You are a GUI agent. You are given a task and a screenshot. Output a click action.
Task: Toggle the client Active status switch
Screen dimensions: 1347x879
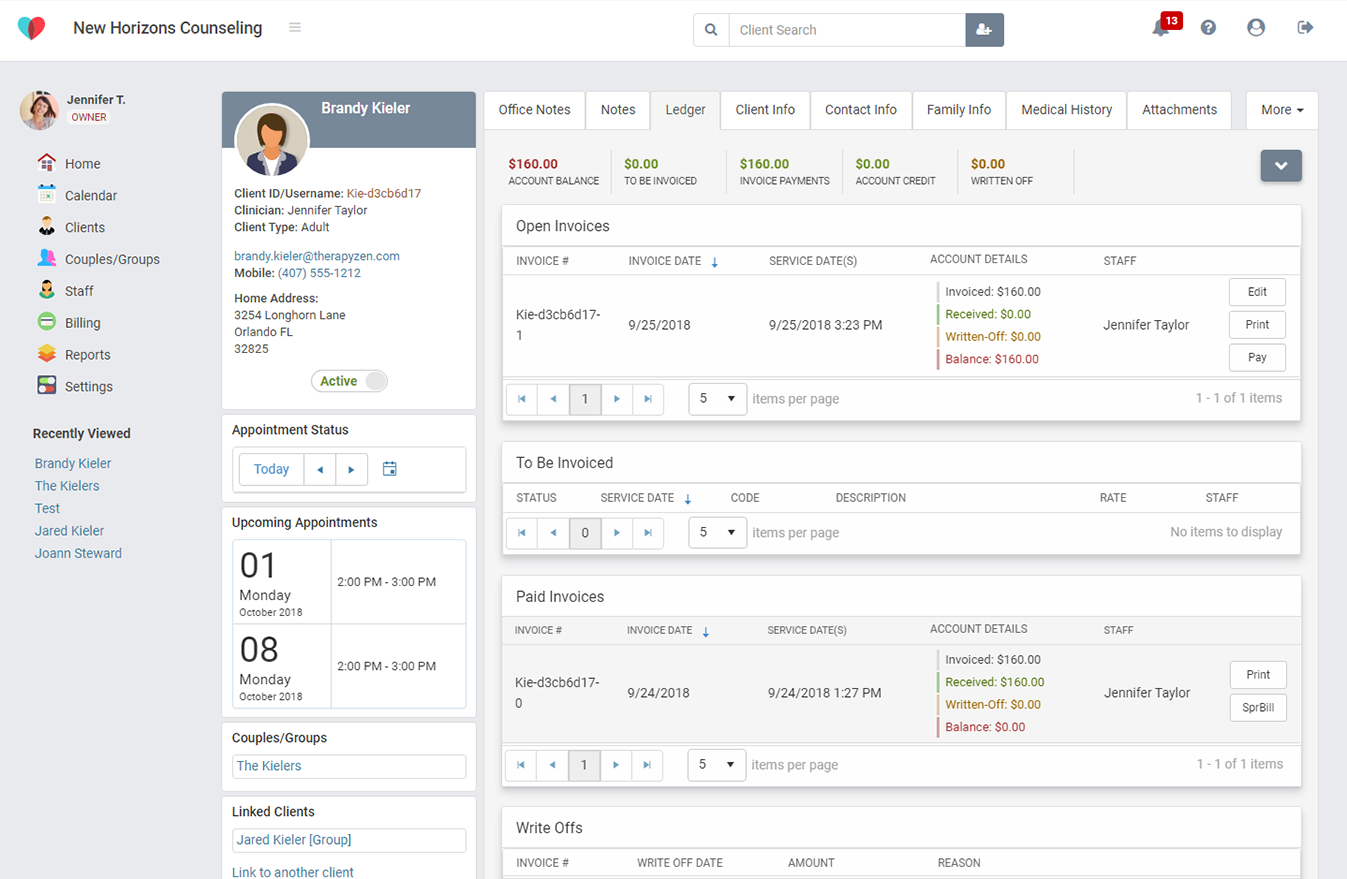pyautogui.click(x=349, y=381)
